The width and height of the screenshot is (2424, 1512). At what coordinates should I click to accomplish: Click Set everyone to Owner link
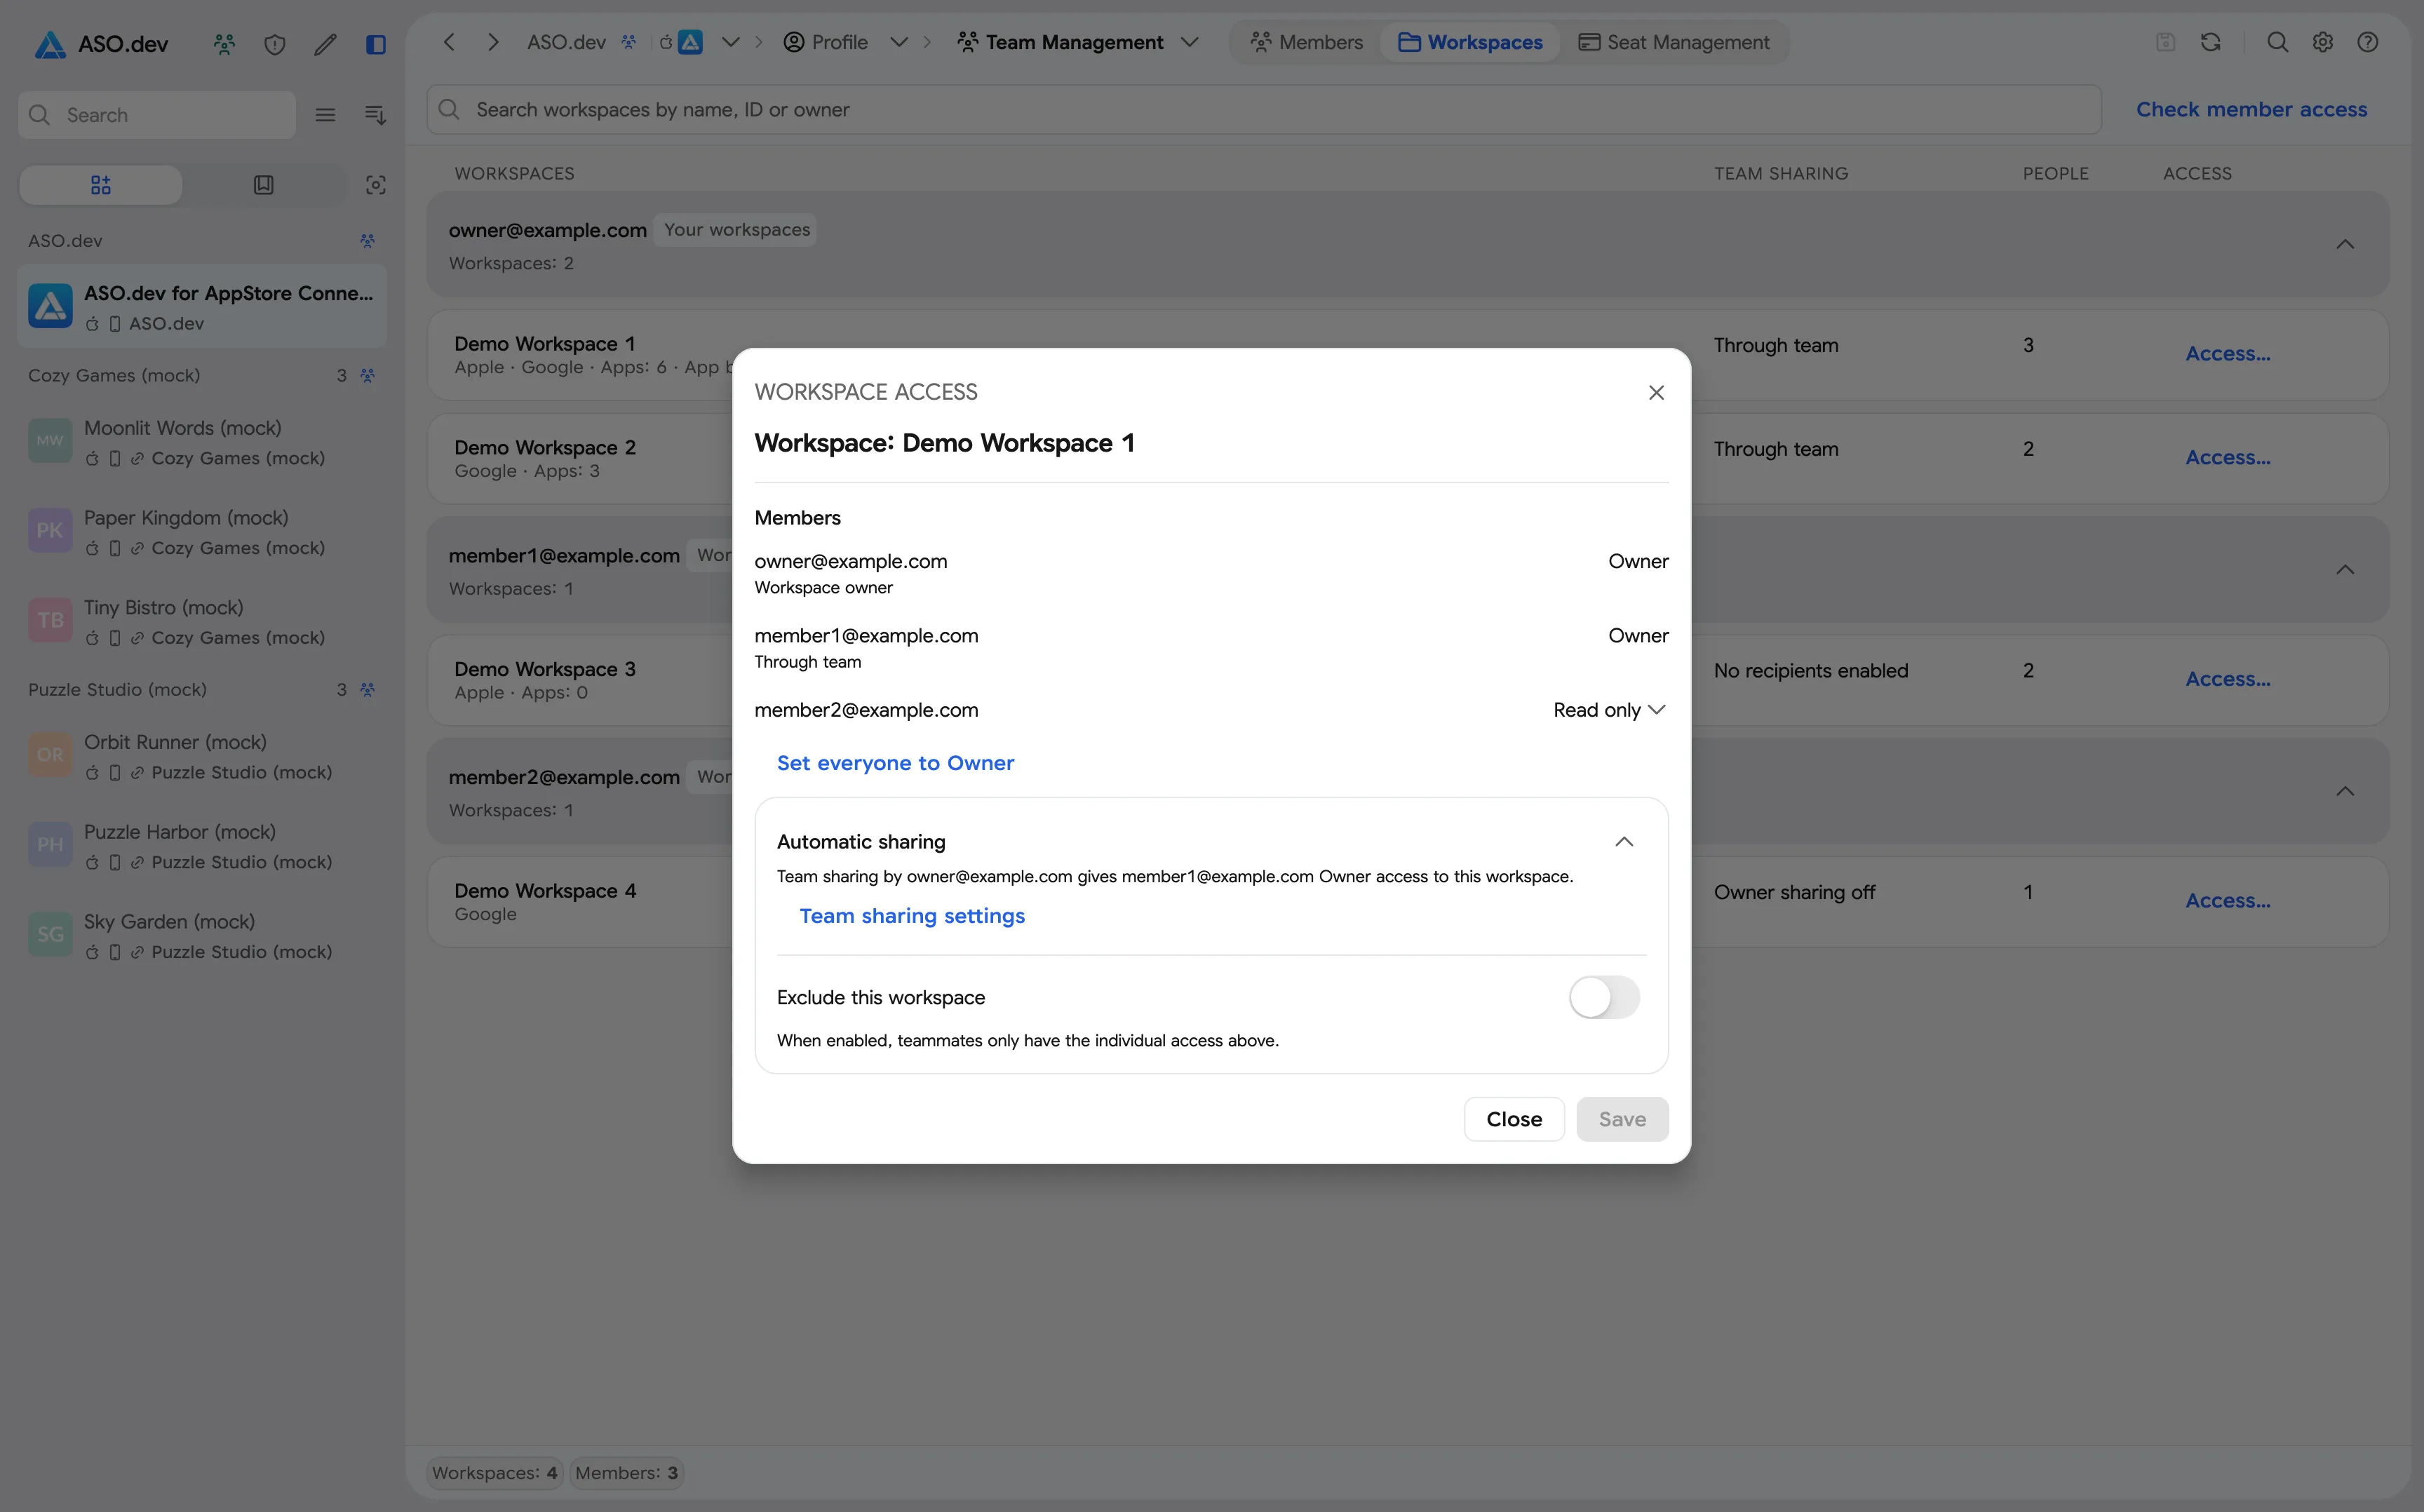click(895, 763)
